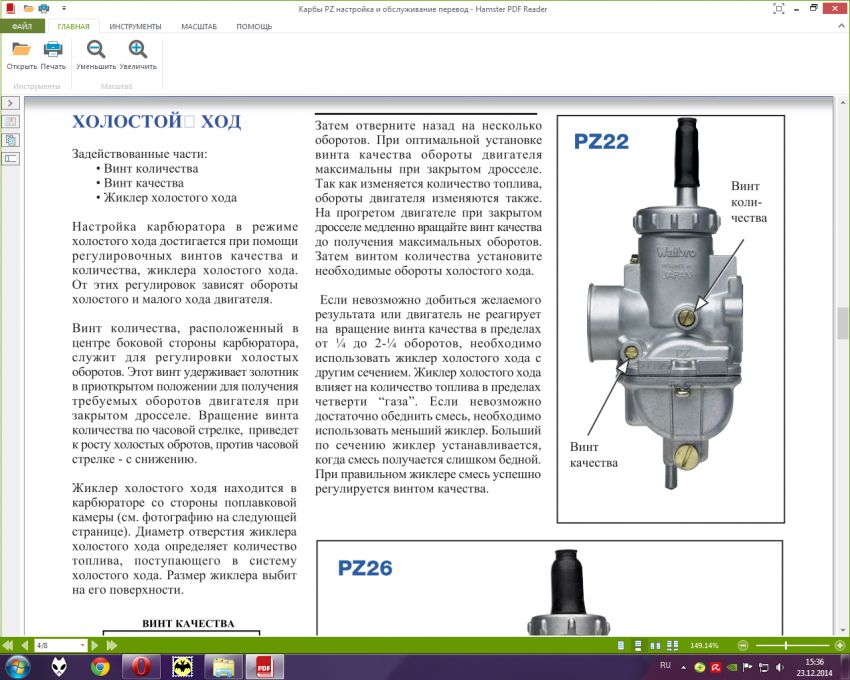Click the 149.14% zoom value
Image resolution: width=850 pixels, height=680 pixels.
point(704,645)
